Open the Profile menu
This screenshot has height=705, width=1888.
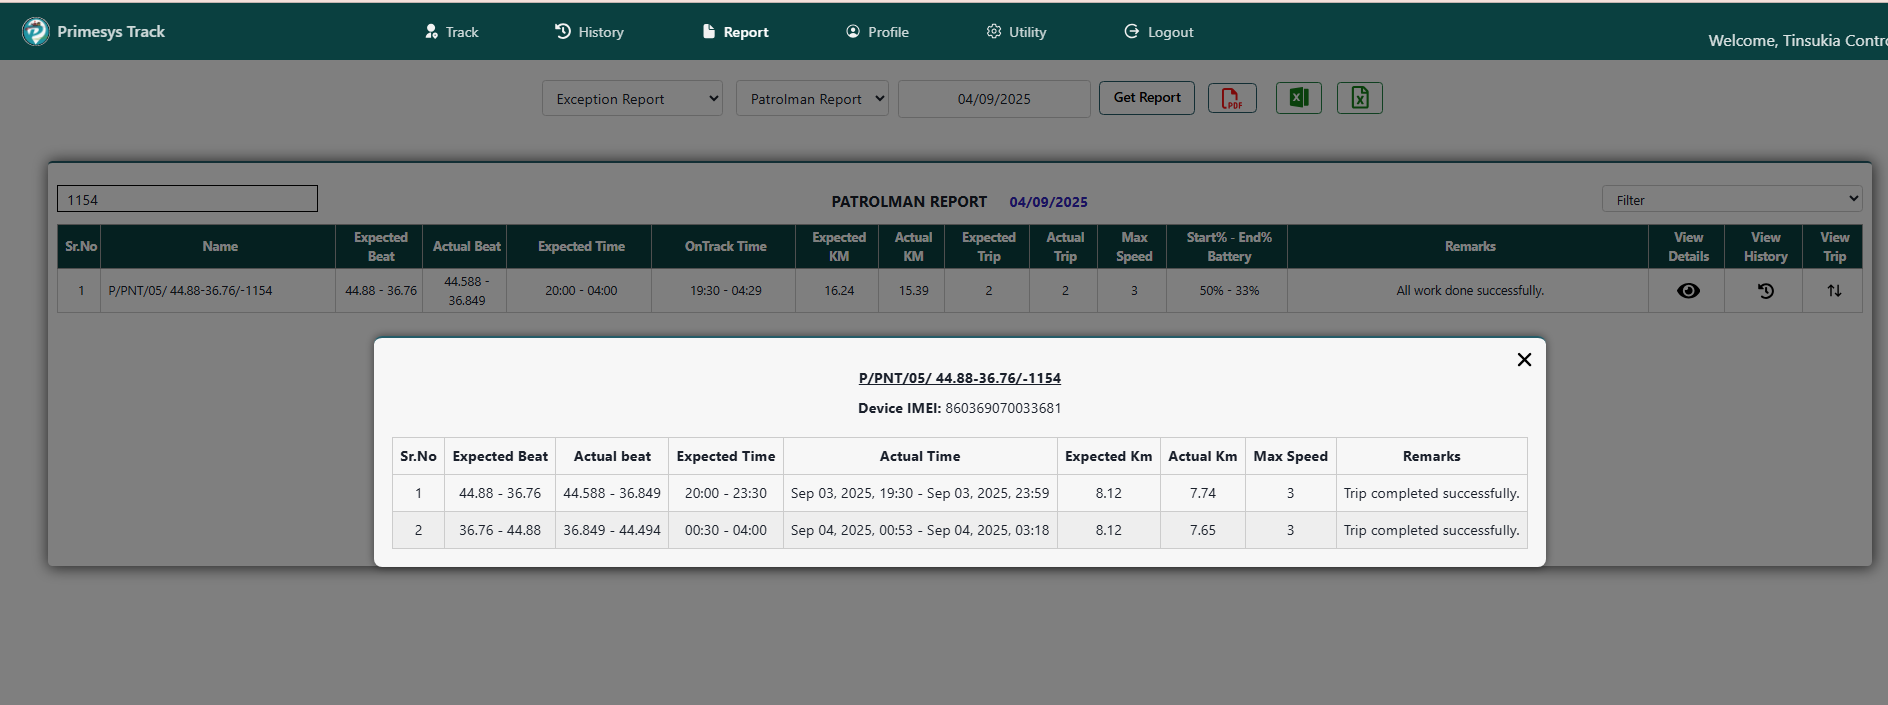coord(878,32)
